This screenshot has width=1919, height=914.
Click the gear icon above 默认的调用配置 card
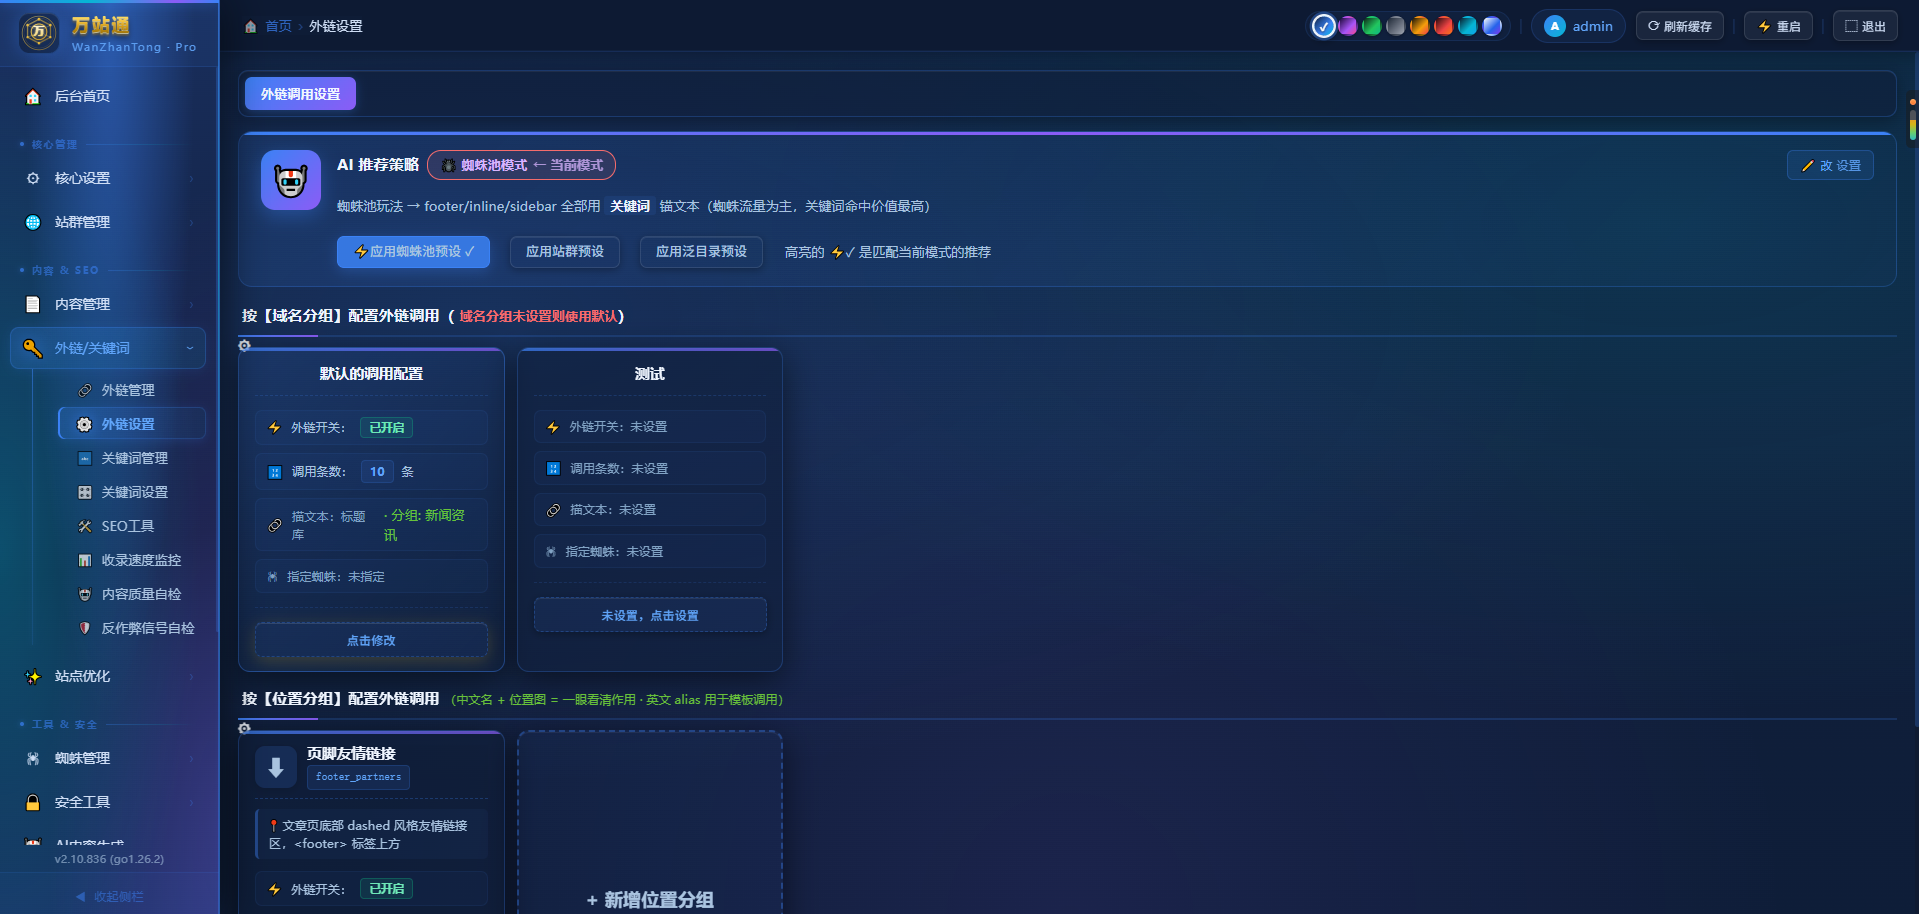244,345
